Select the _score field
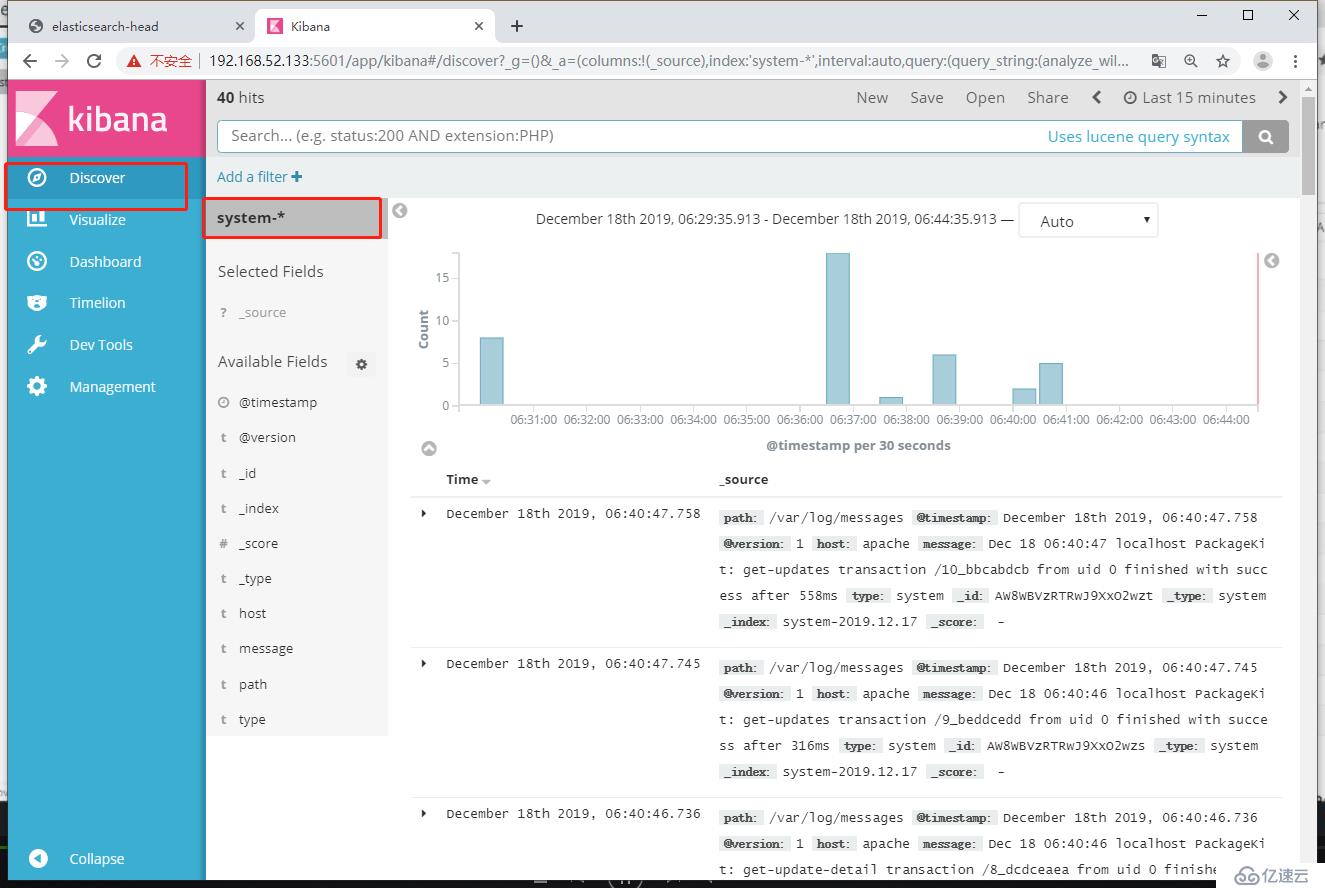 click(258, 544)
